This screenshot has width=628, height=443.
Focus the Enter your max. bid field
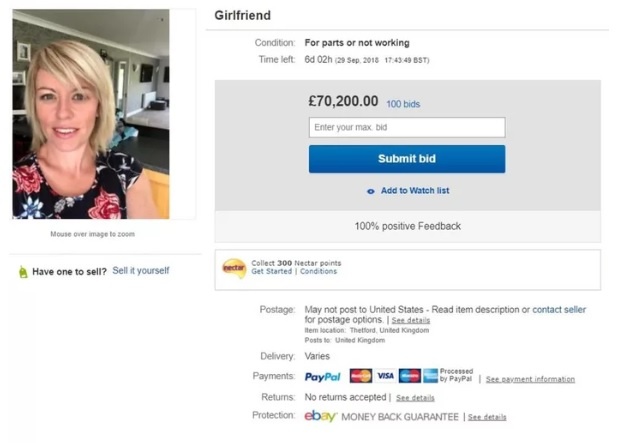pos(406,127)
